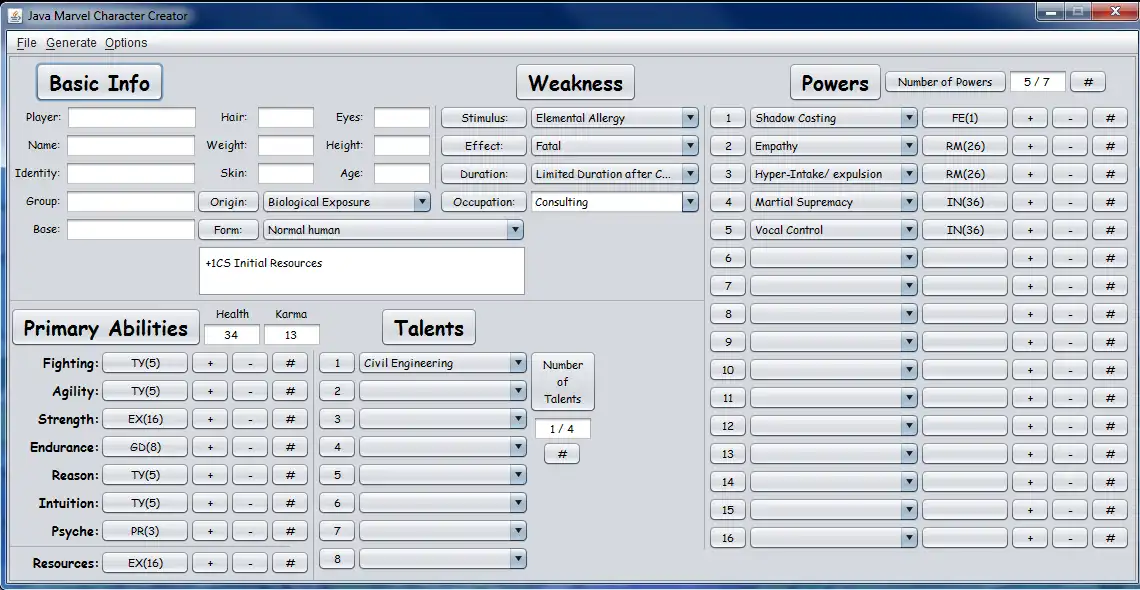The image size is (1140, 590).
Task: Click talent slot number 1 button
Action: (x=337, y=363)
